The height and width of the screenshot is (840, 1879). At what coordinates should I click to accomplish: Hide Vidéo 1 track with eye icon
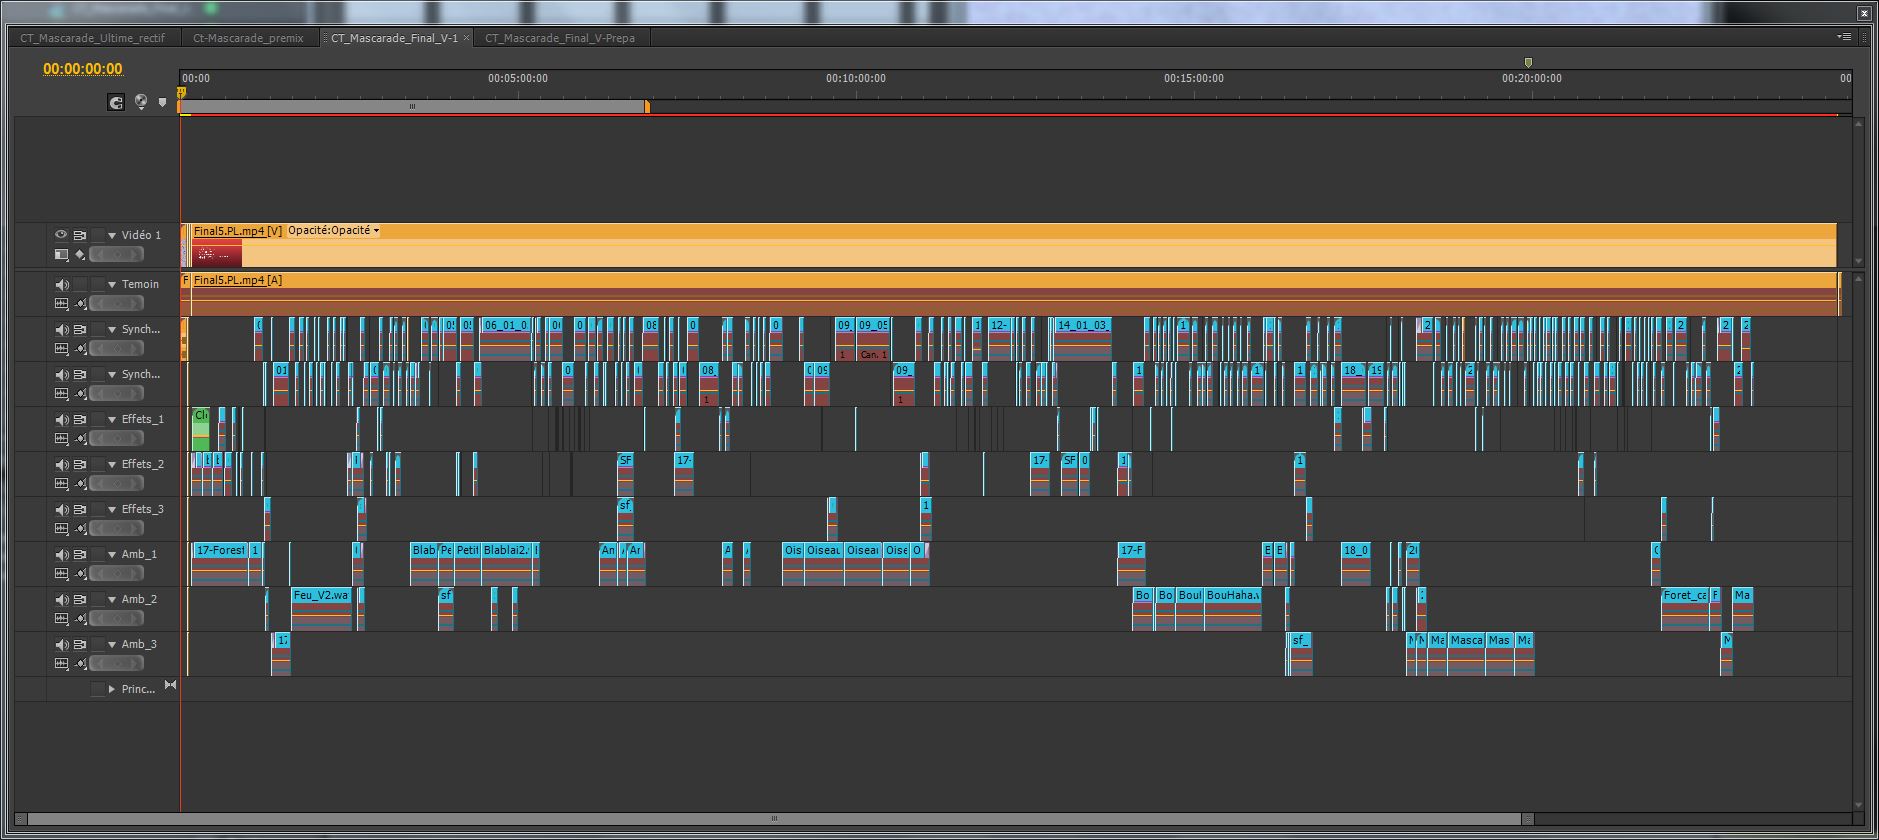(x=61, y=235)
